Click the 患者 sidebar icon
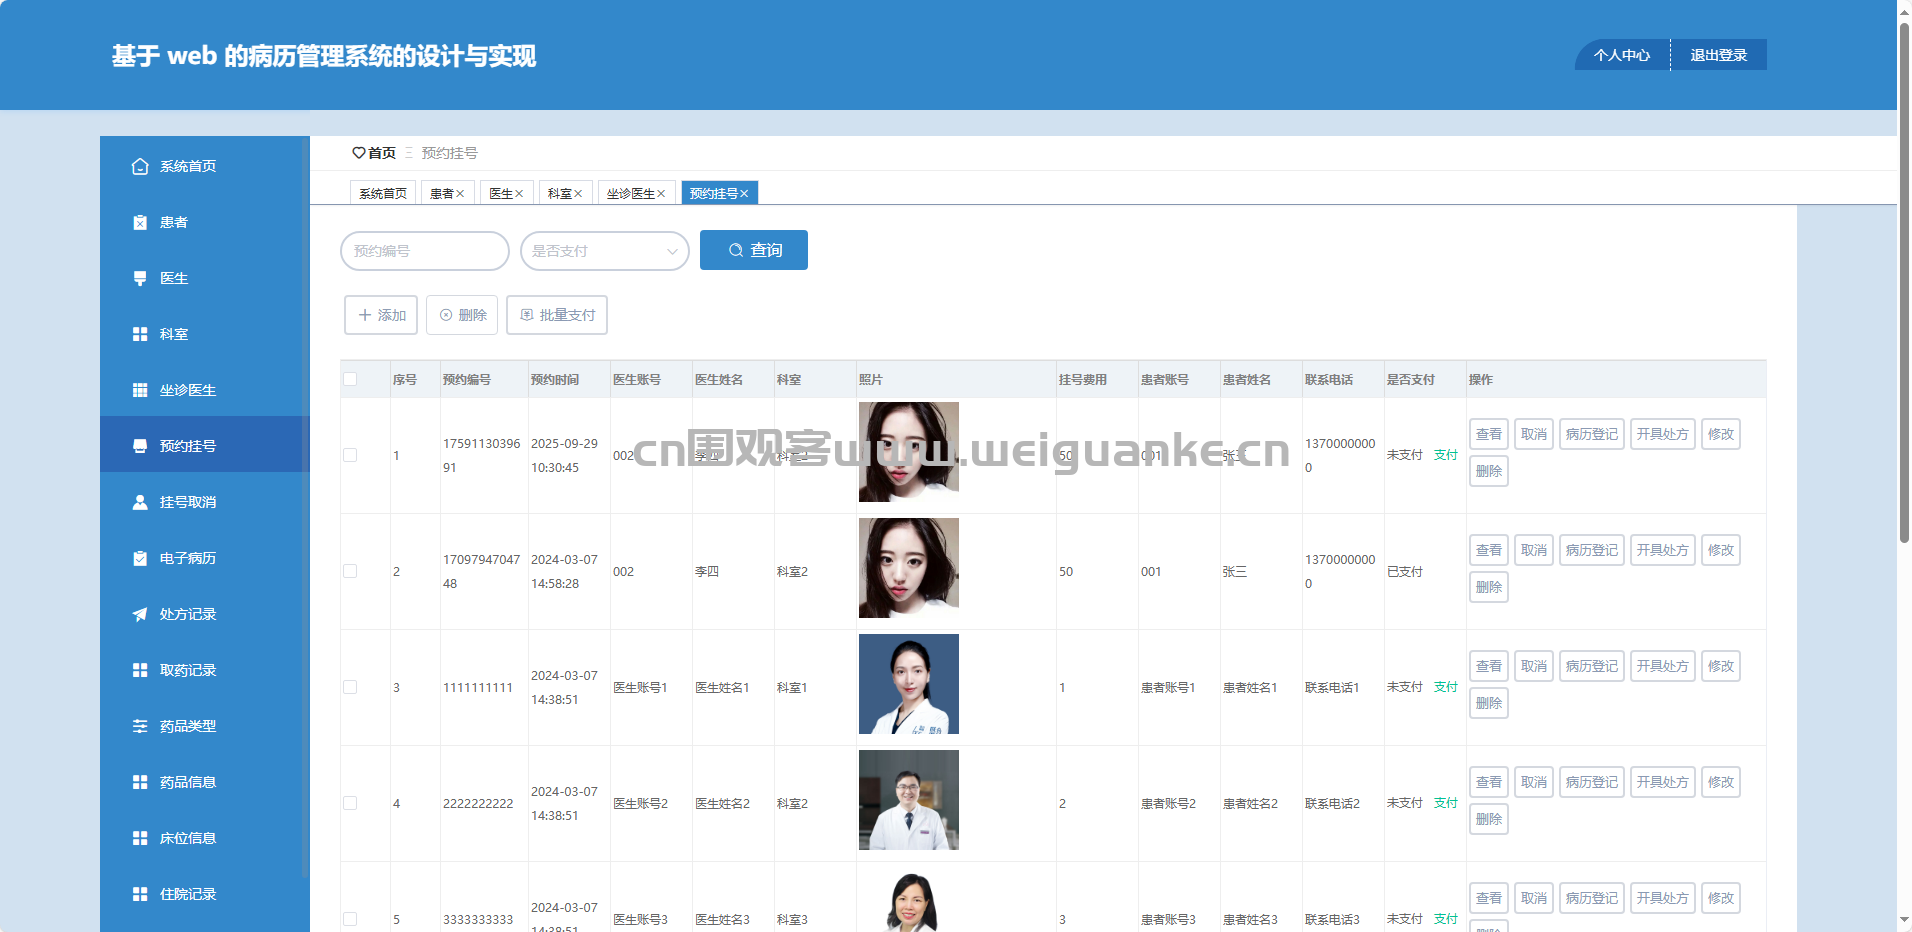This screenshot has height=932, width=1912. [x=140, y=222]
